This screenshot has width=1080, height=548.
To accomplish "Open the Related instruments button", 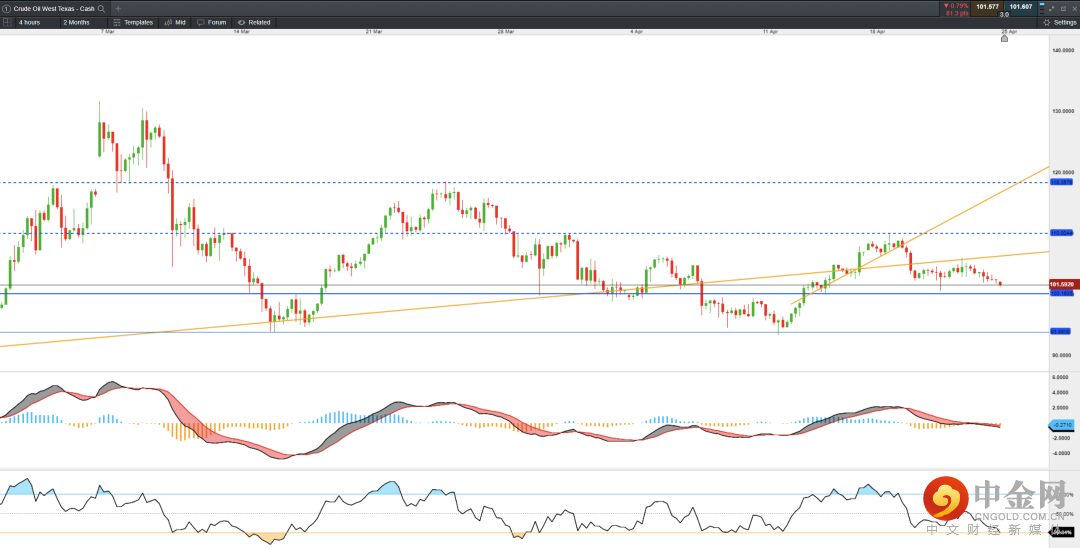I will (254, 22).
